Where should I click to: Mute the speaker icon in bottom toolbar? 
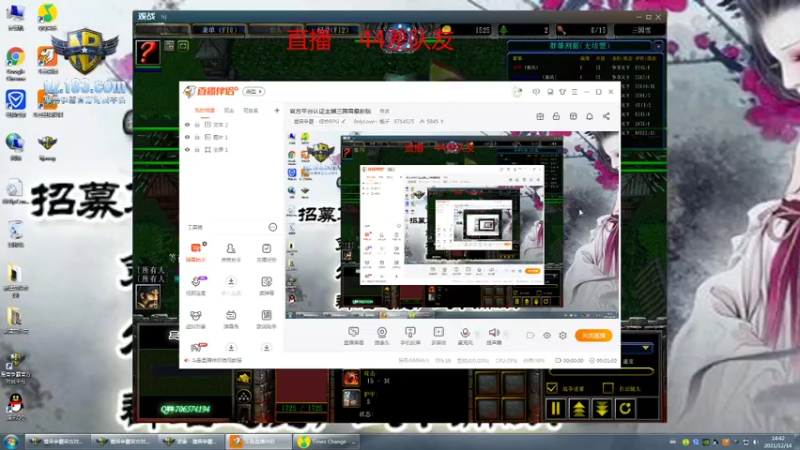click(x=494, y=335)
